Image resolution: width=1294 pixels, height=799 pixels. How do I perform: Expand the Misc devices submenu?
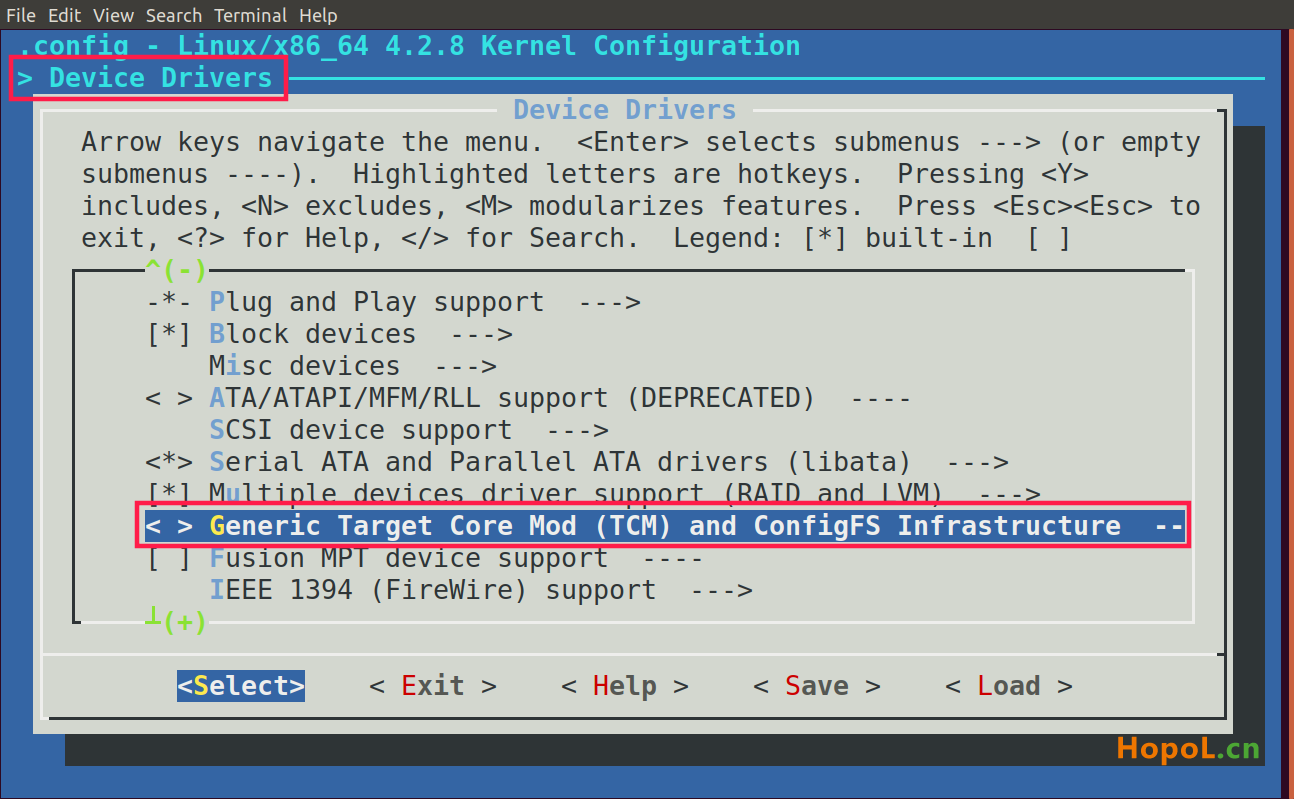pos(353,366)
